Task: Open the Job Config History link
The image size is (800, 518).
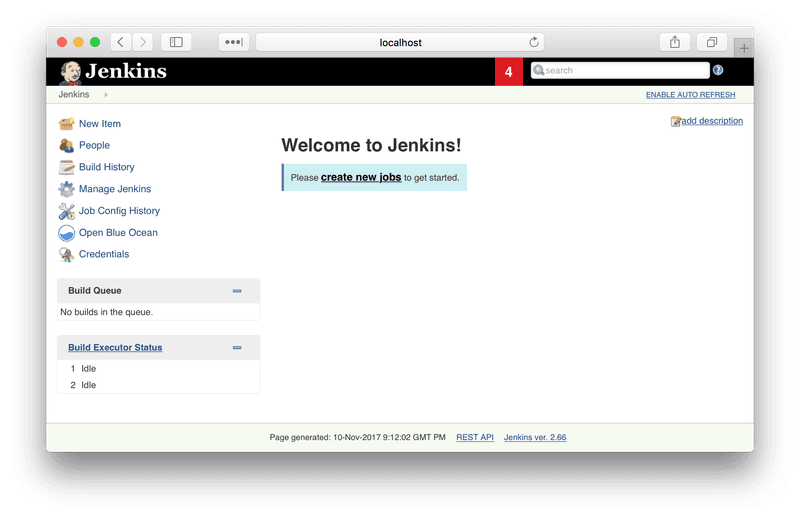Action: coord(119,211)
